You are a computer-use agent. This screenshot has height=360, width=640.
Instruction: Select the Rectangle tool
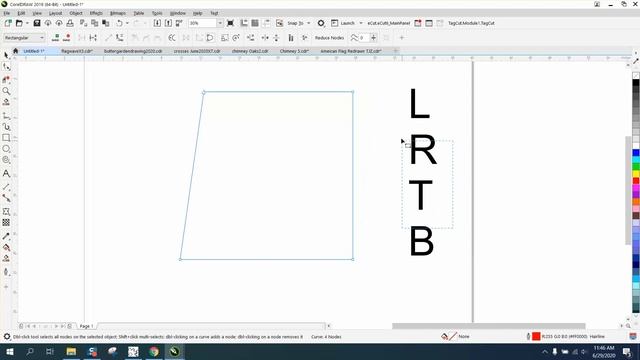coord(6,138)
